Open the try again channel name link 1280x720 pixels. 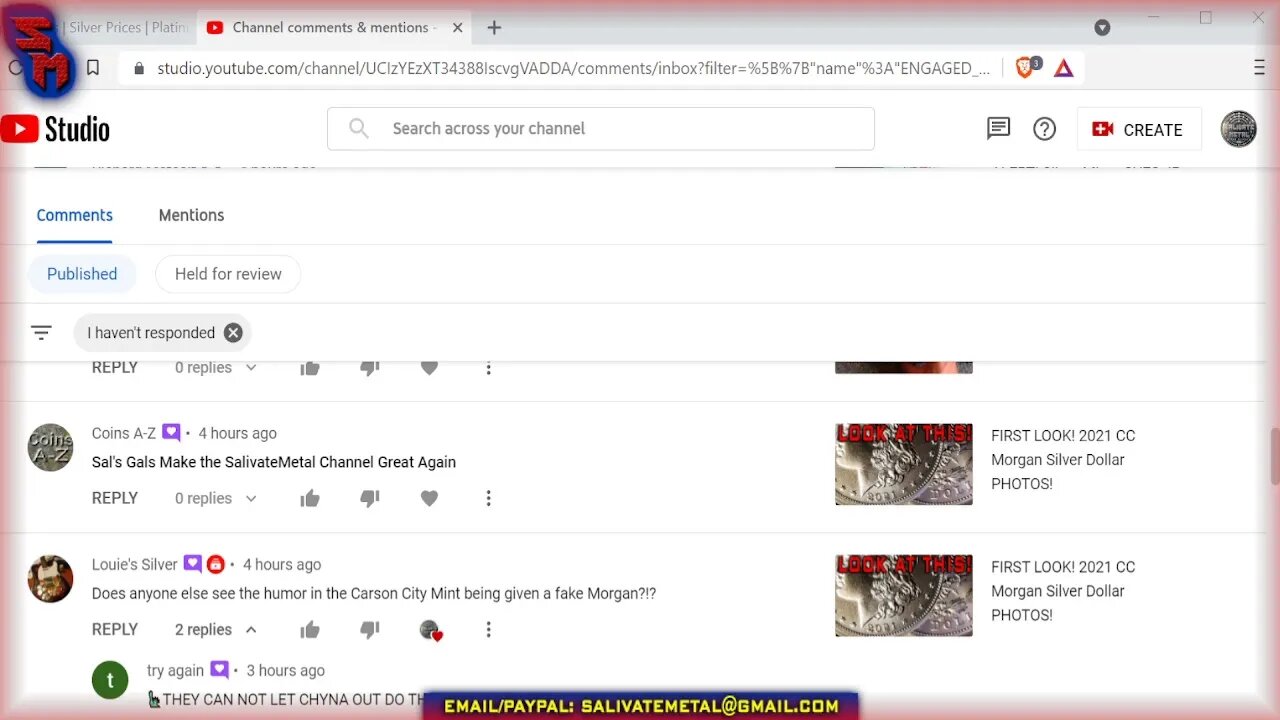coord(175,670)
